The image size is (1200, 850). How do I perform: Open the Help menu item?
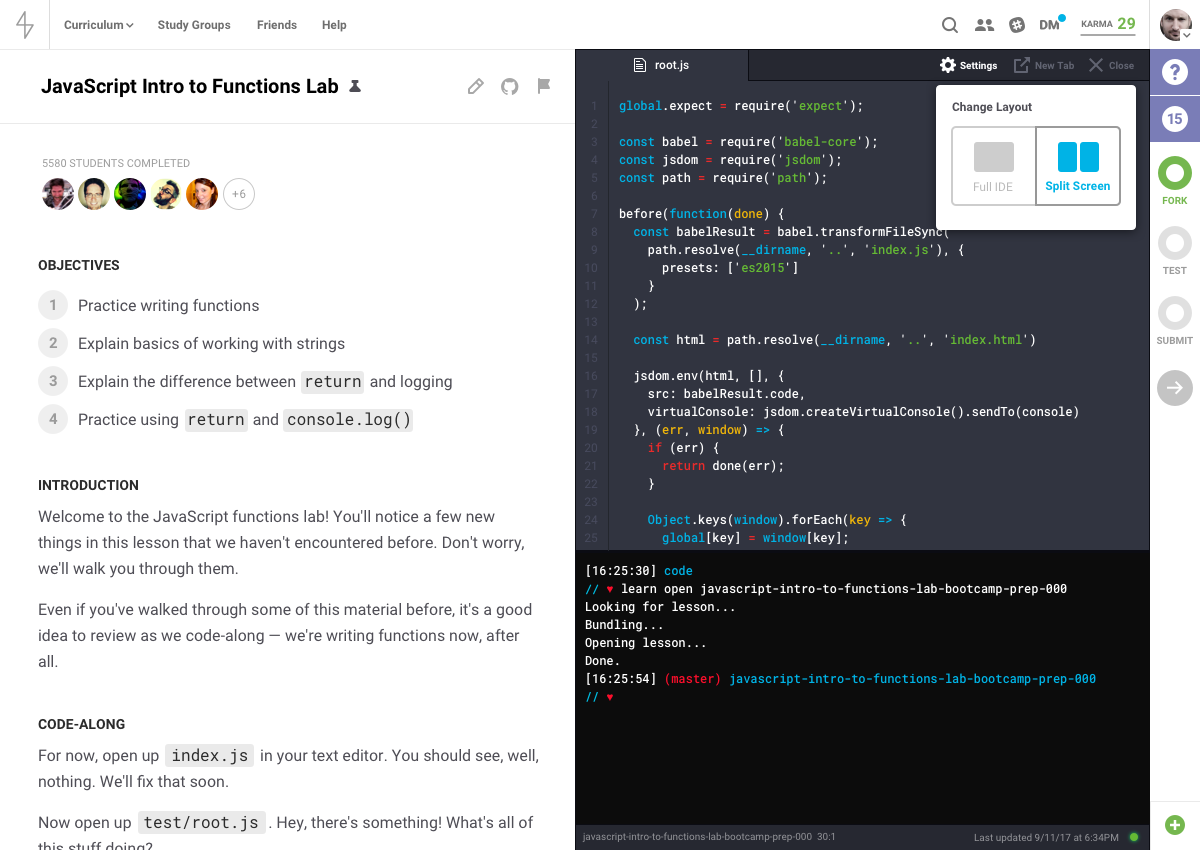[x=334, y=25]
